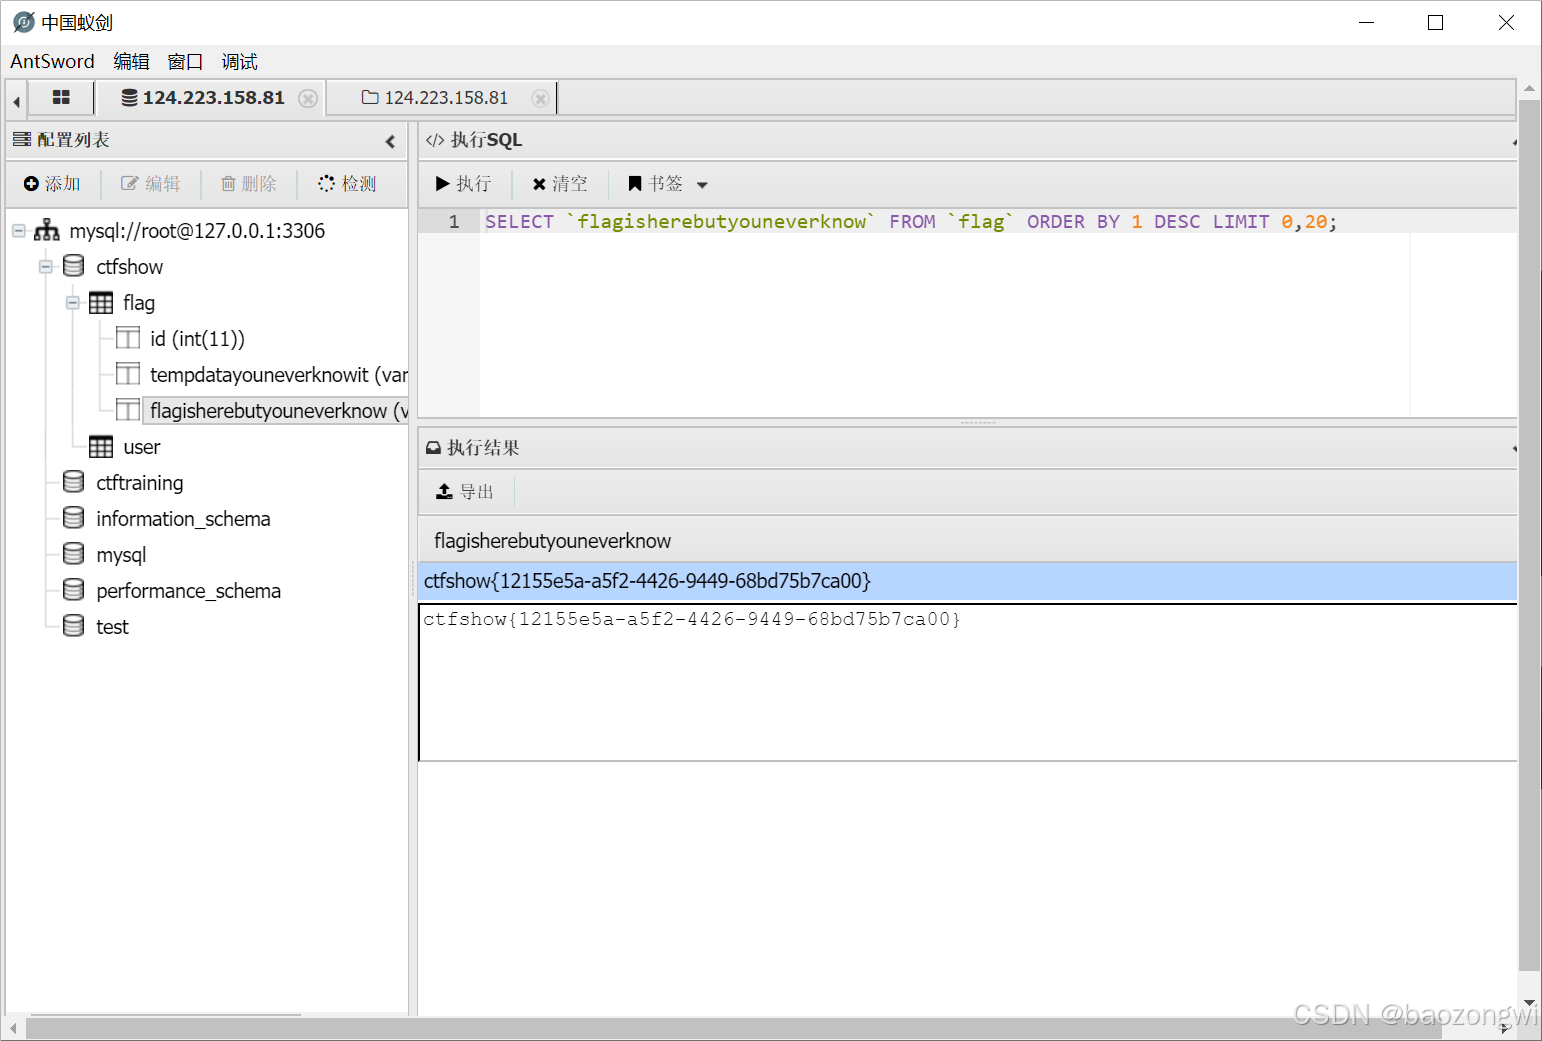
Task: Select the information_schema database
Action: tap(183, 518)
